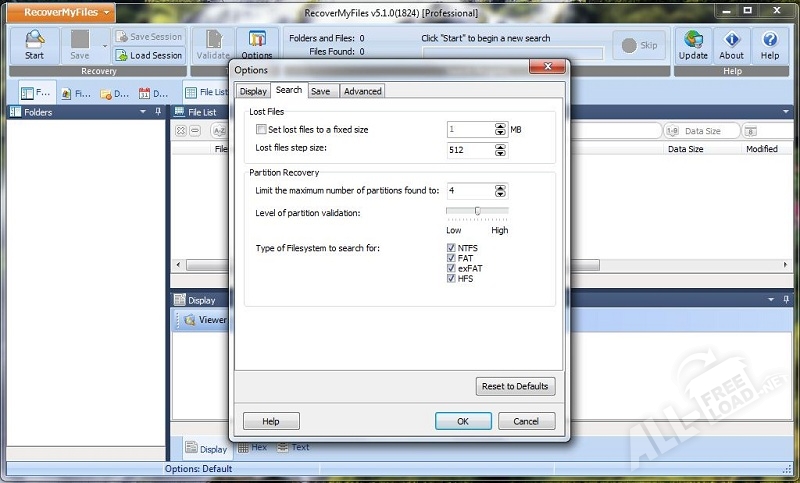Enable Set lost files to fixed size
This screenshot has height=483, width=800.
coord(262,130)
